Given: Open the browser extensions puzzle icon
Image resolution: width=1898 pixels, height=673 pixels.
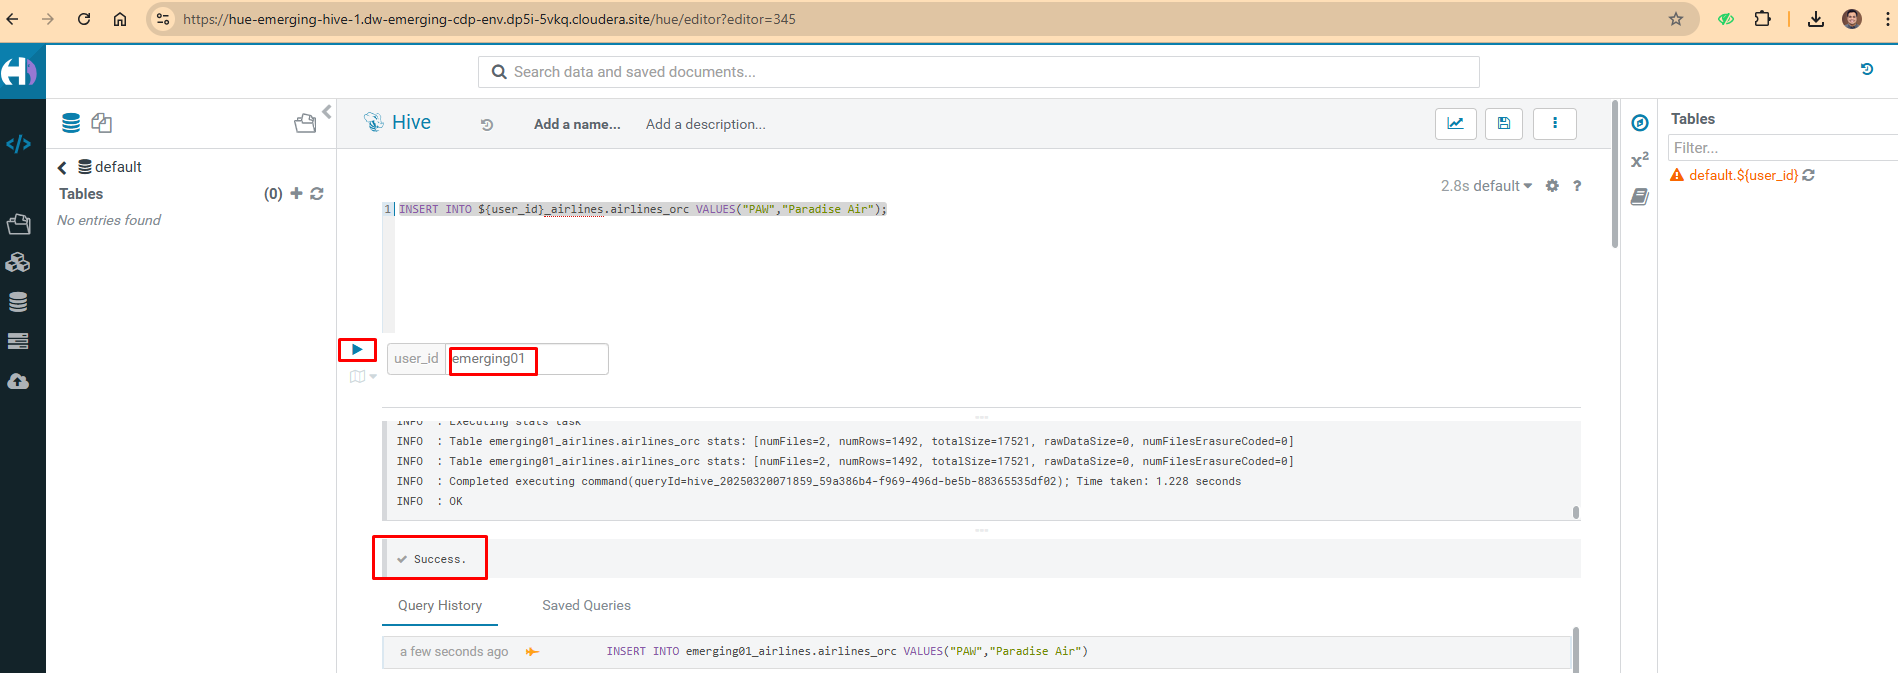Looking at the screenshot, I should coord(1763,19).
